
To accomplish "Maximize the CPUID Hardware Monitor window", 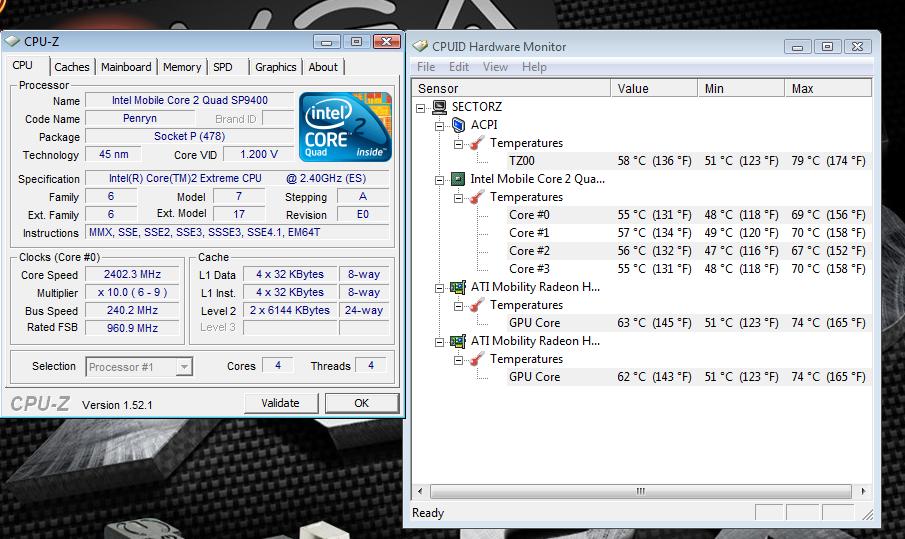I will pyautogui.click(x=828, y=47).
